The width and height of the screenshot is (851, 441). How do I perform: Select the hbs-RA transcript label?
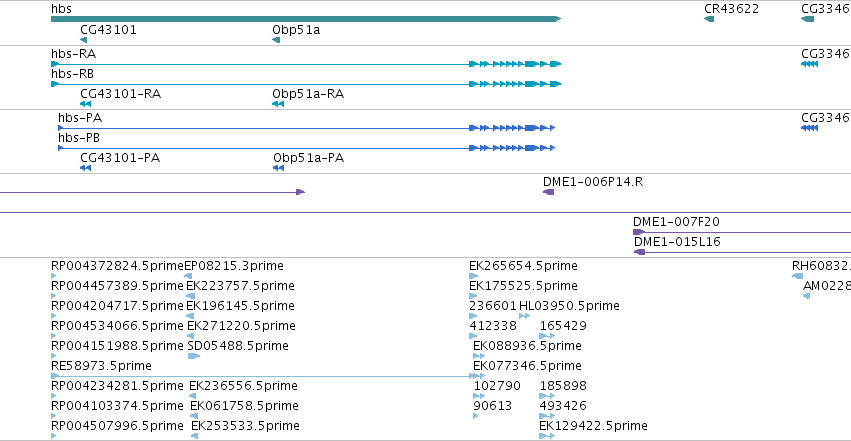pyautogui.click(x=73, y=54)
